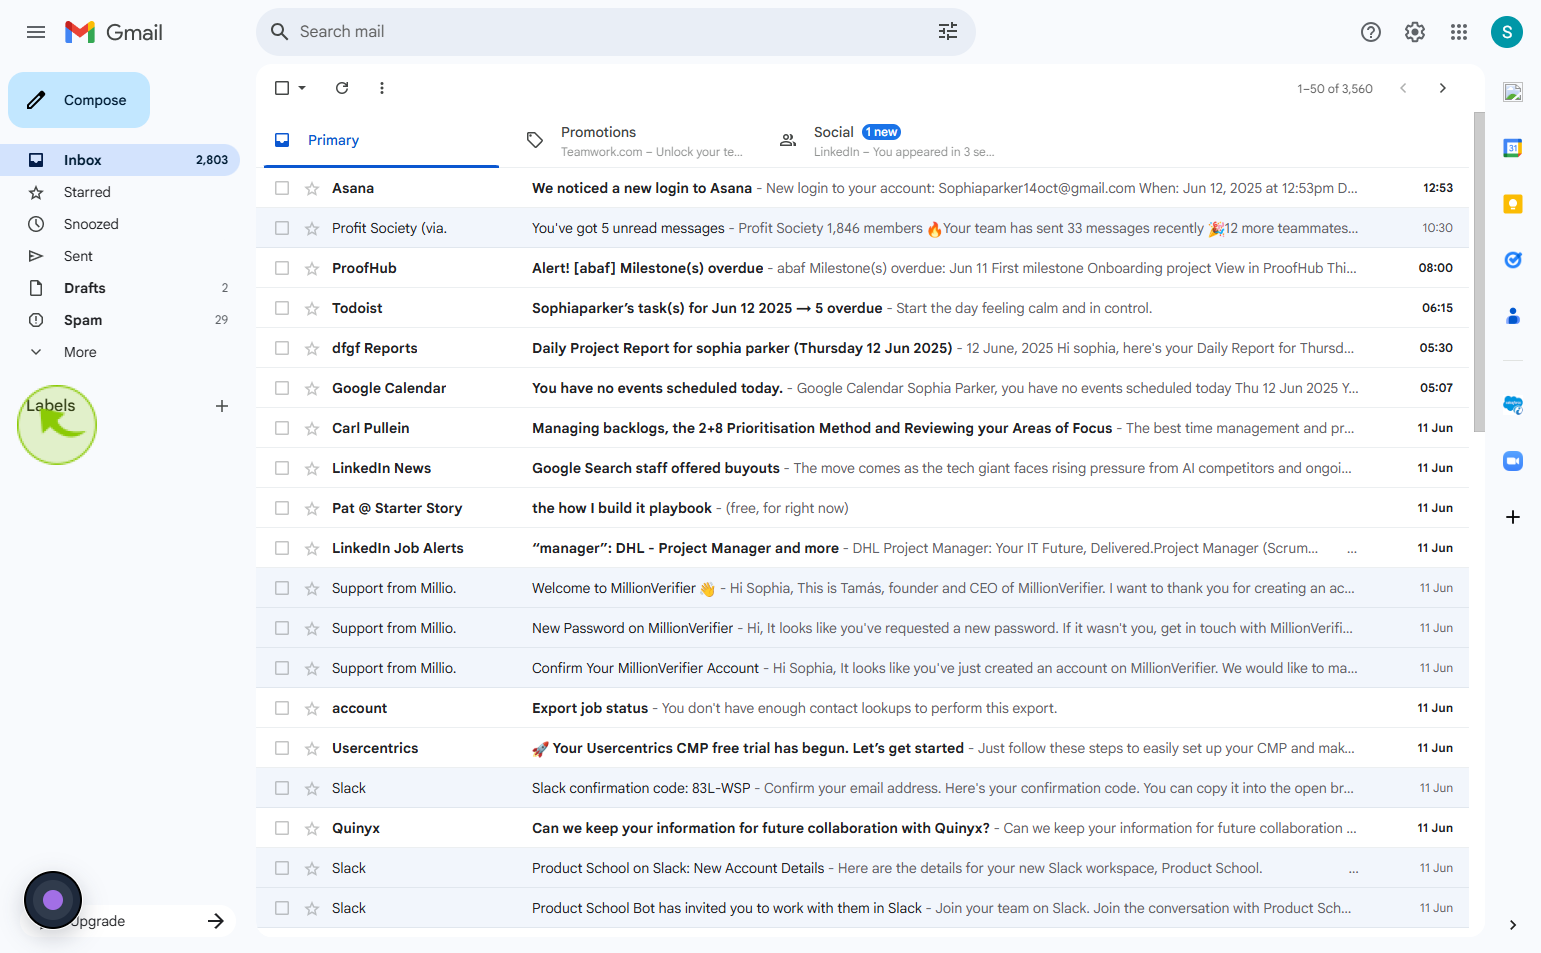The image size is (1541, 953).
Task: Open the Drafts folder
Action: point(120,288)
